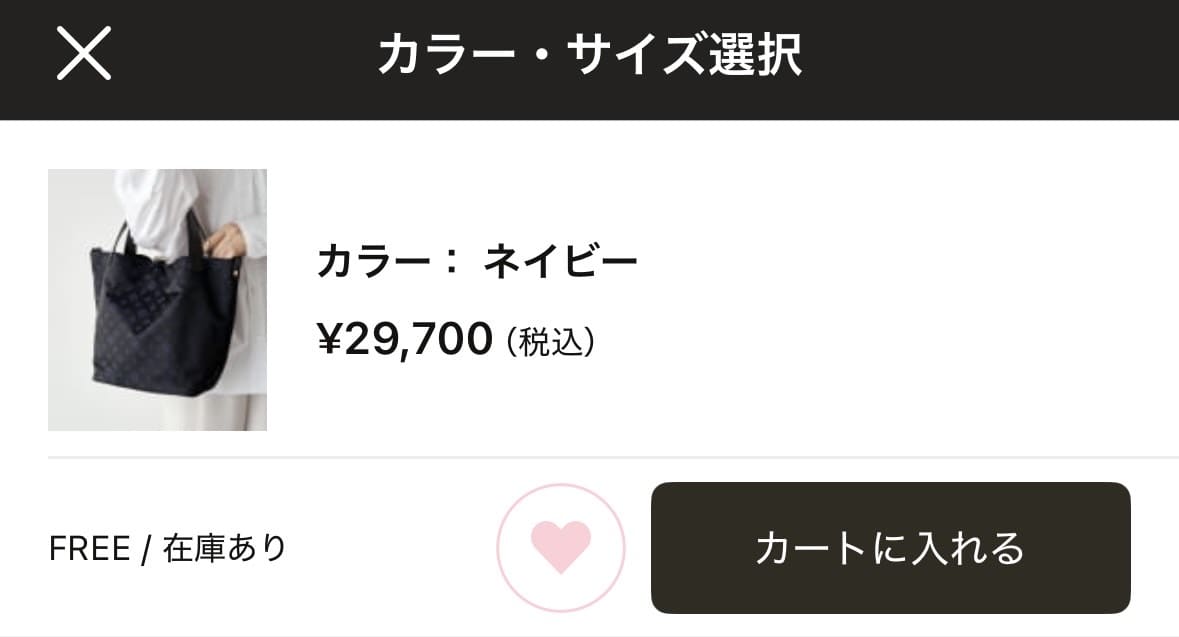Viewport: 1179px width, 637px height.
Task: Click the カラー： label
Action: 388,263
